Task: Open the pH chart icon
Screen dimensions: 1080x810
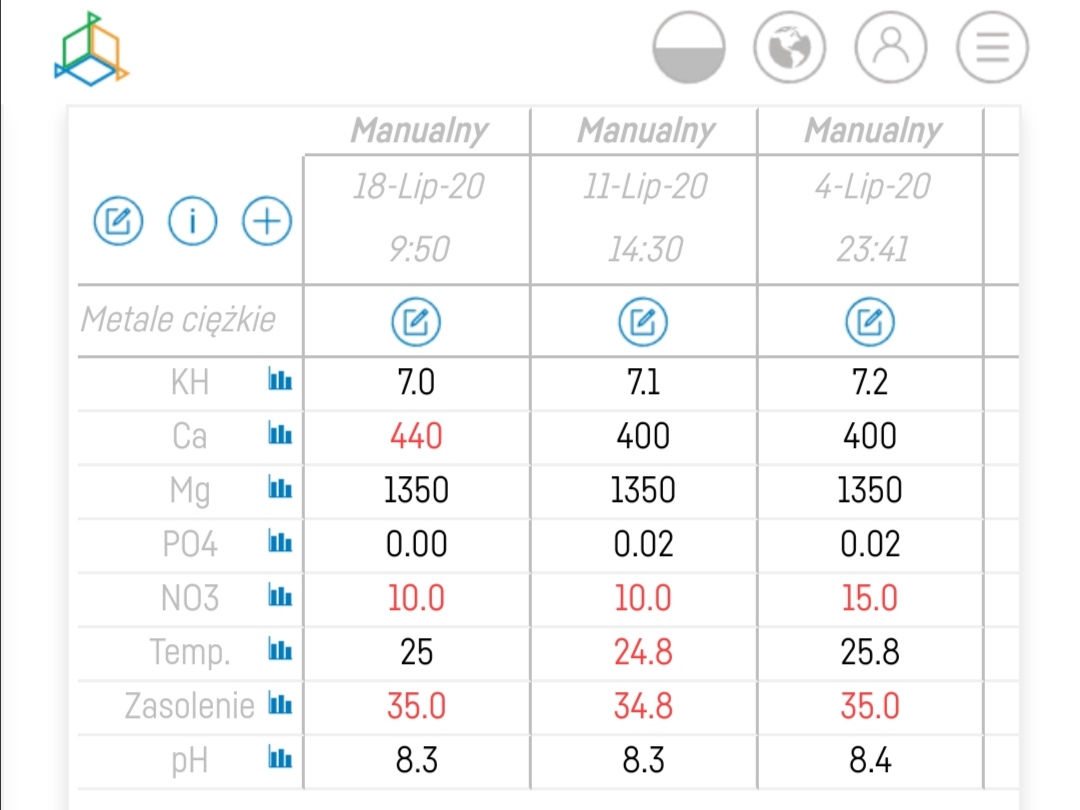Action: (280, 760)
